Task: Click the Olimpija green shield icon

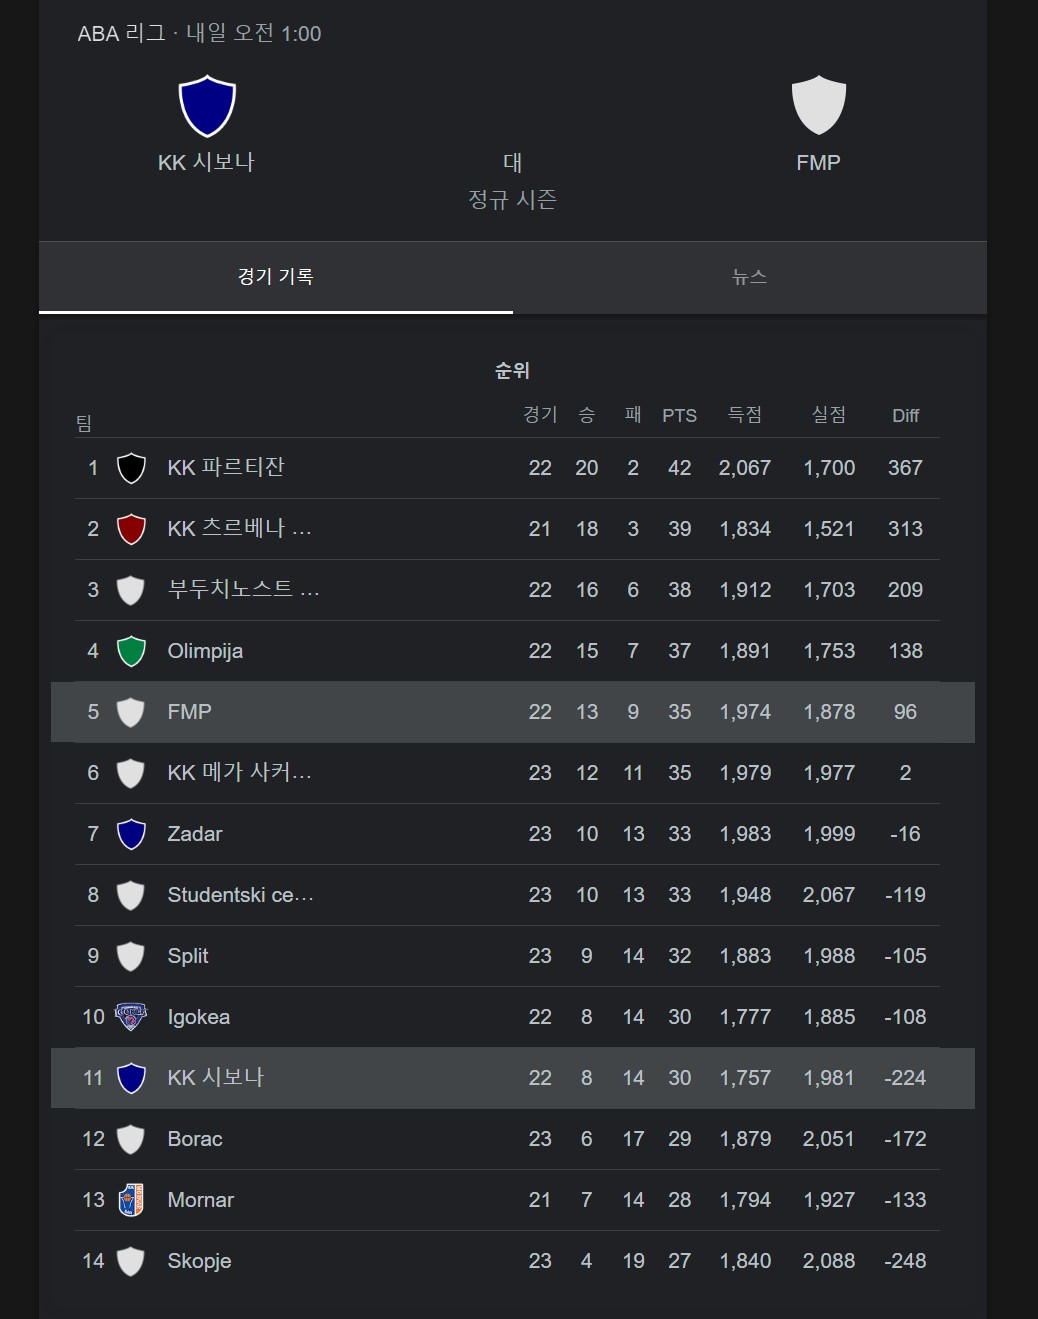Action: [x=131, y=651]
